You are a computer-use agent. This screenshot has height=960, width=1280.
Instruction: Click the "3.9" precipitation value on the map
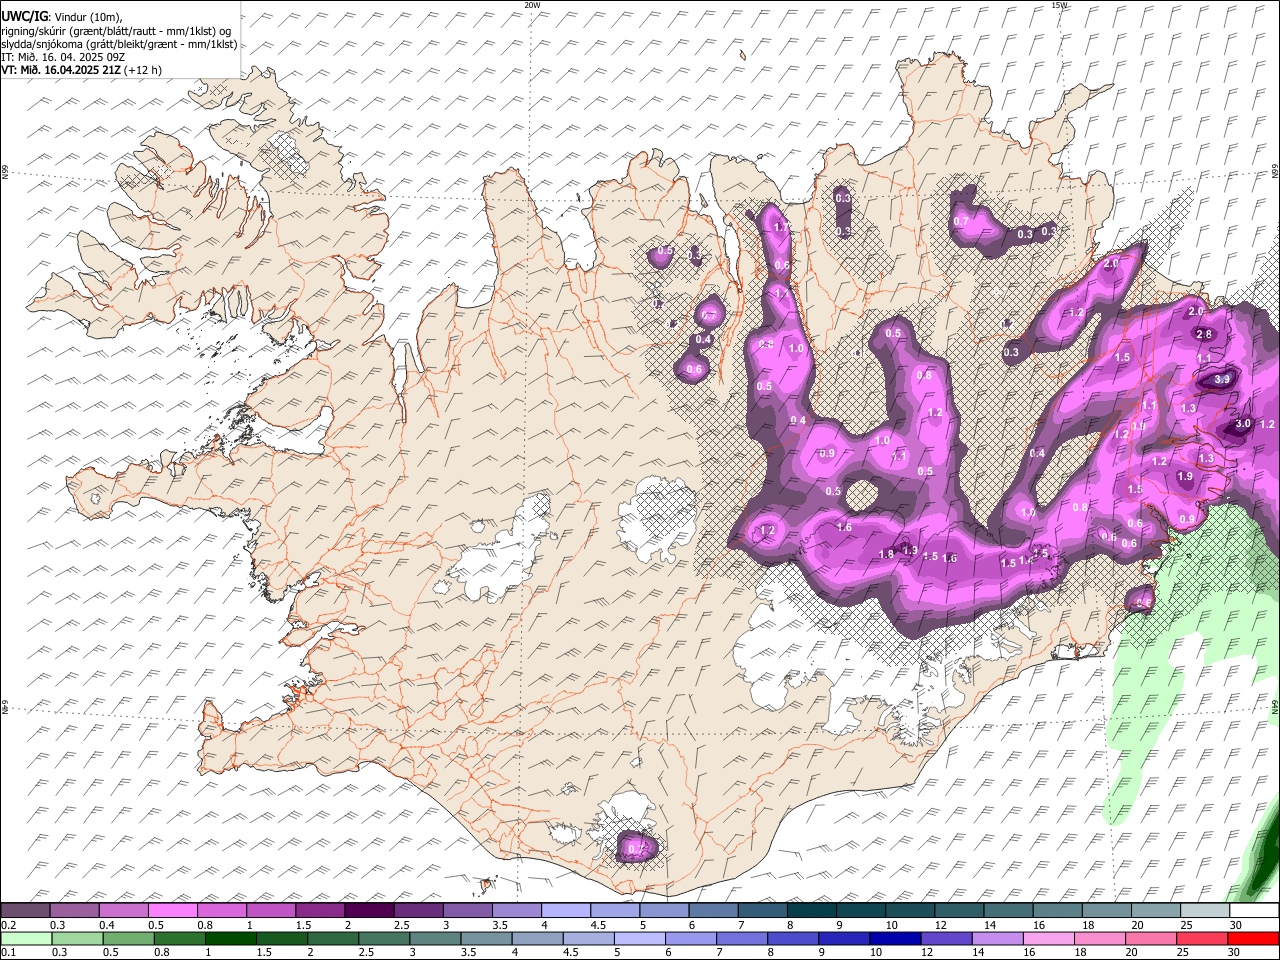pyautogui.click(x=1222, y=380)
